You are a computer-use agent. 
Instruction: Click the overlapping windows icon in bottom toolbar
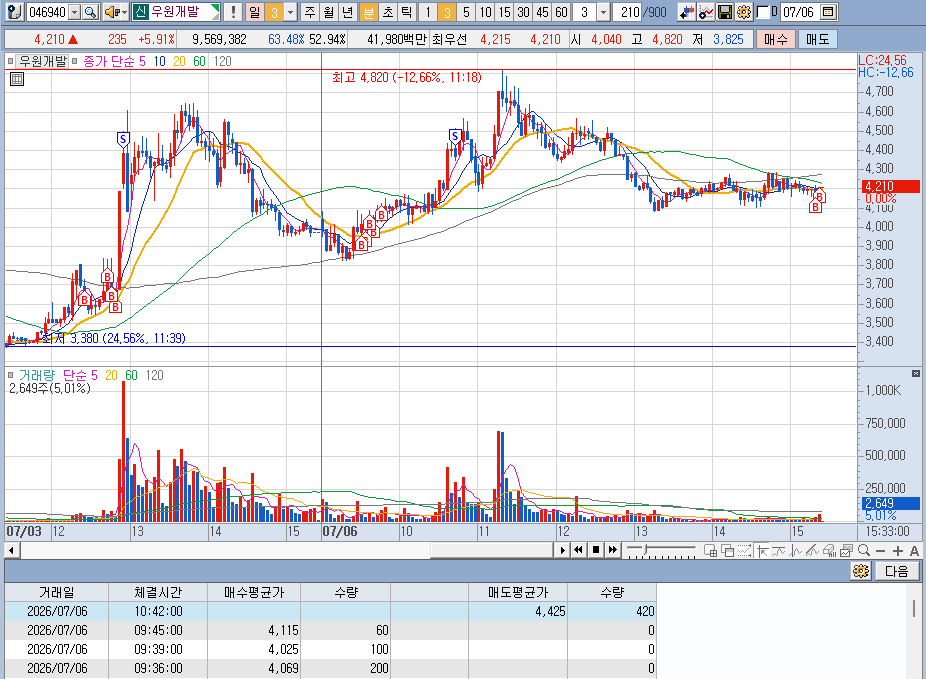[728, 551]
